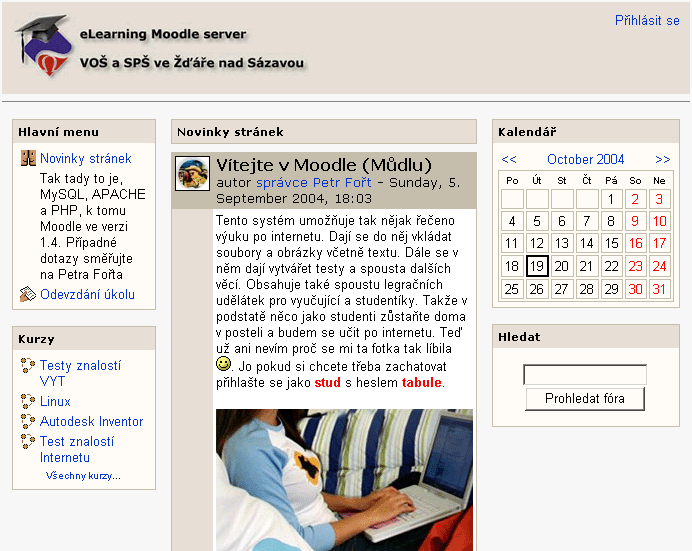Screen dimensions: 692x551
Task: Open the Test znalostí Internetu course
Action: 77,449
